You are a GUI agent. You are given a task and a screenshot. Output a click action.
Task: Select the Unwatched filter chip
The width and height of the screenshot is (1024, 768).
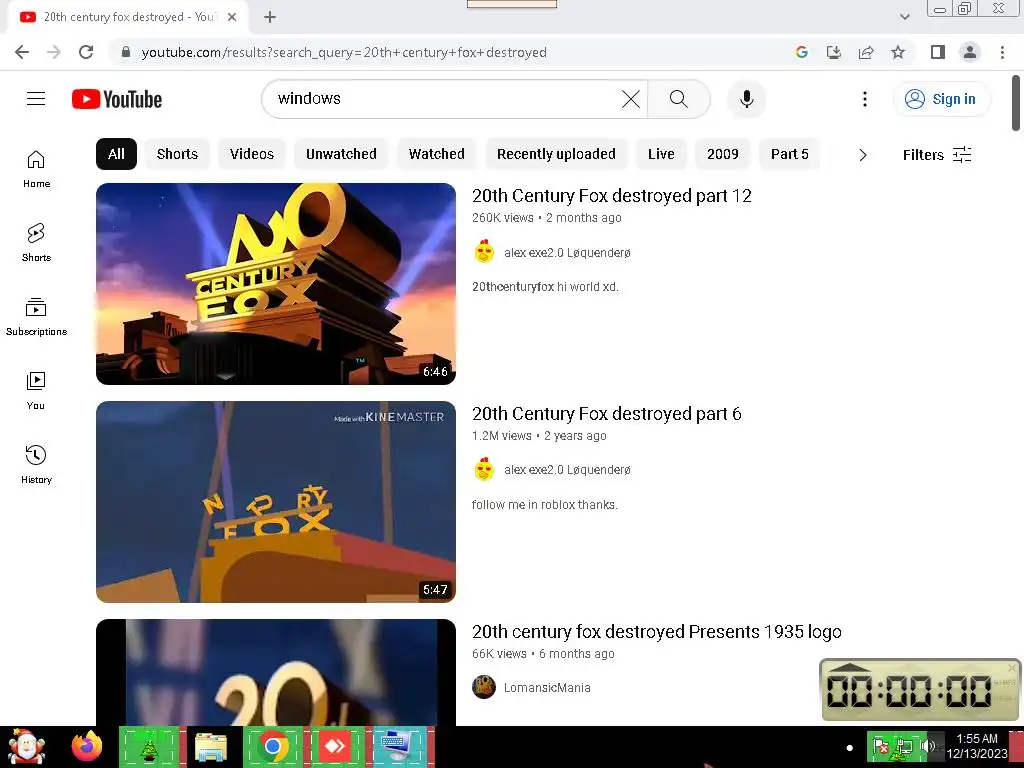[341, 154]
